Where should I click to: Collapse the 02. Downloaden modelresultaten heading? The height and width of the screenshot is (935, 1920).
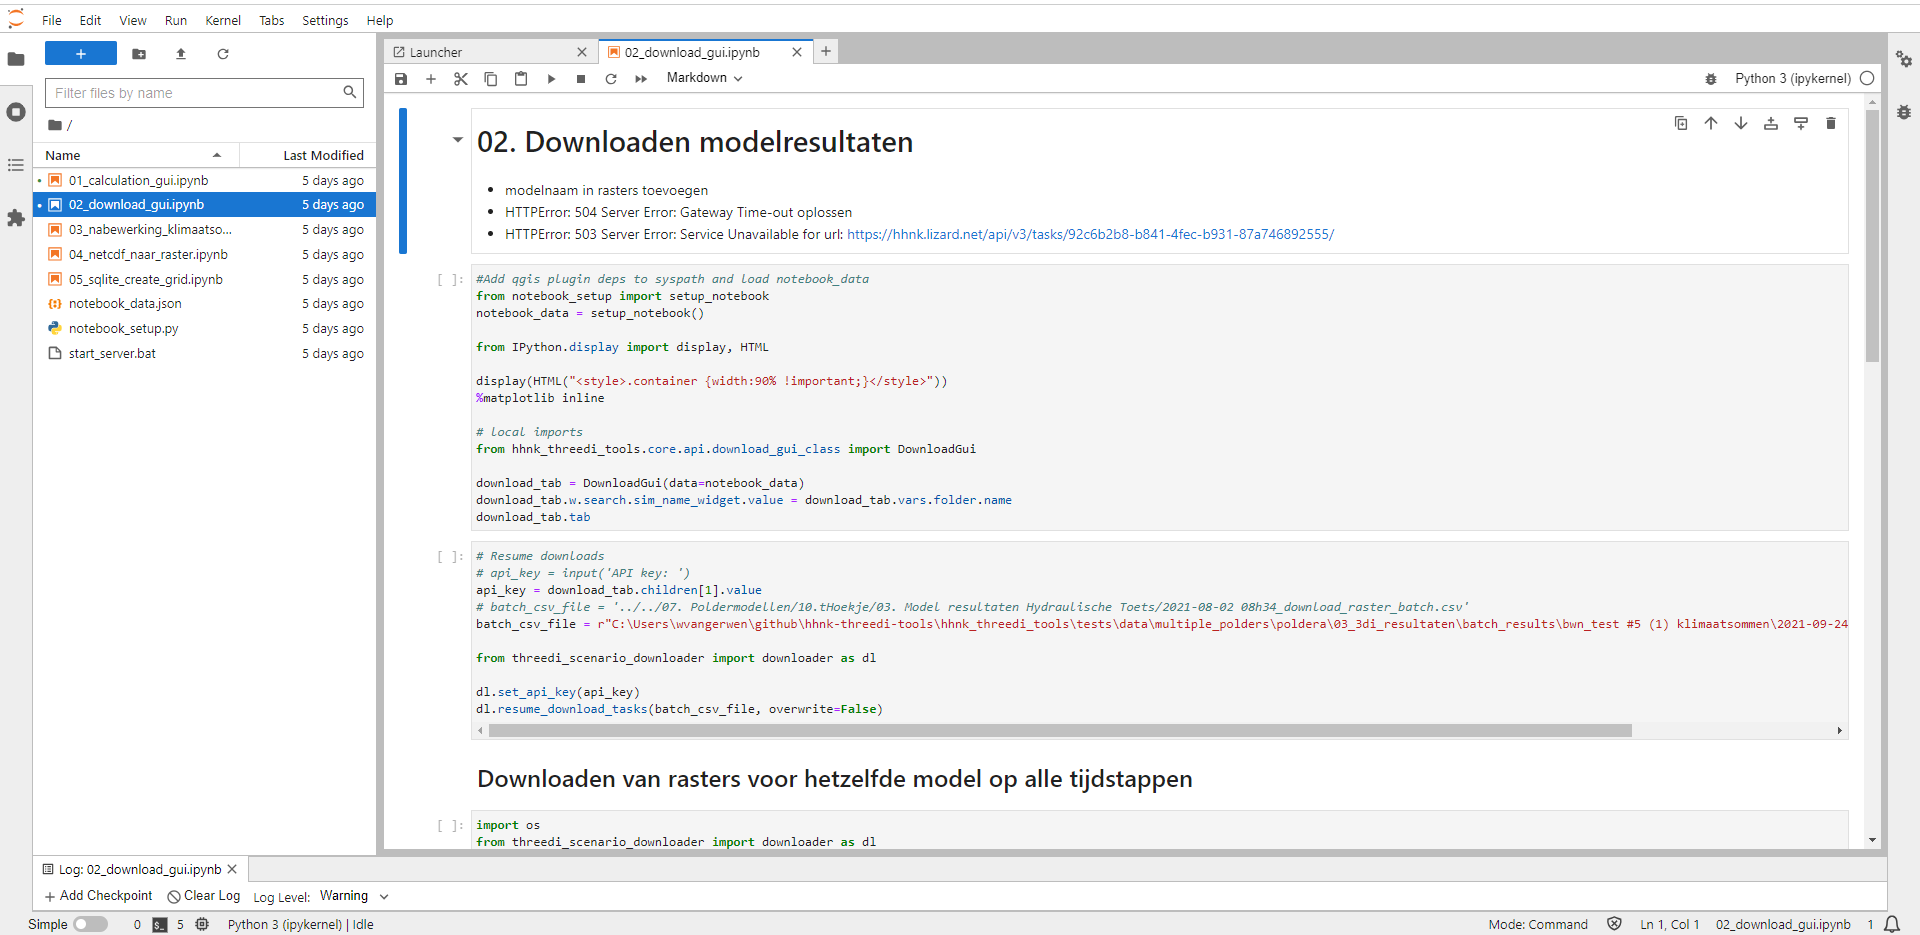(x=458, y=140)
